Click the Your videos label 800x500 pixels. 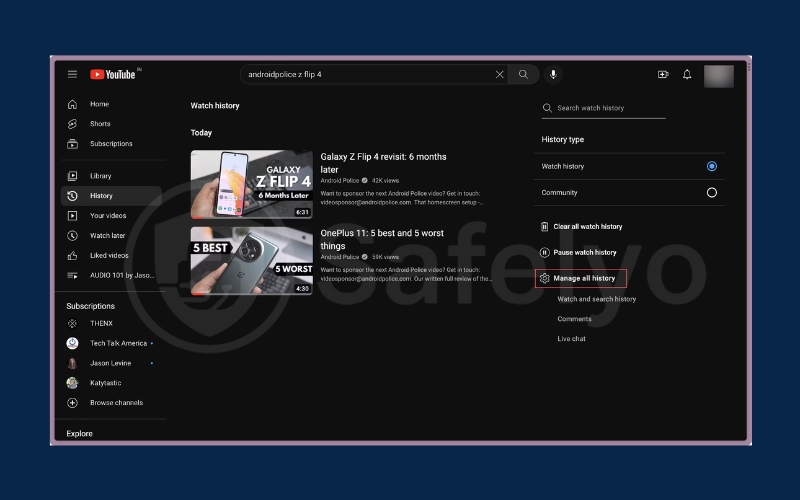click(x=108, y=216)
